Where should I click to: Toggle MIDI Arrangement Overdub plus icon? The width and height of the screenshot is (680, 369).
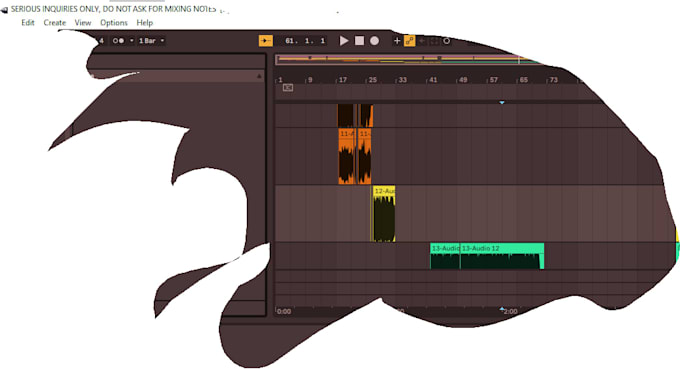(x=397, y=41)
